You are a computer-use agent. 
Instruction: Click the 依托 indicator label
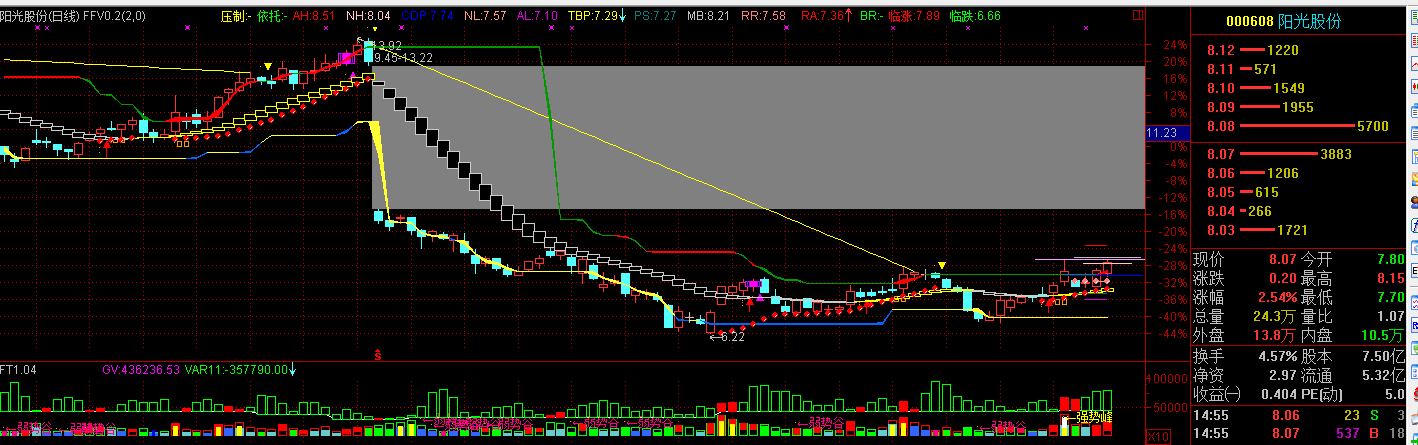click(x=272, y=16)
